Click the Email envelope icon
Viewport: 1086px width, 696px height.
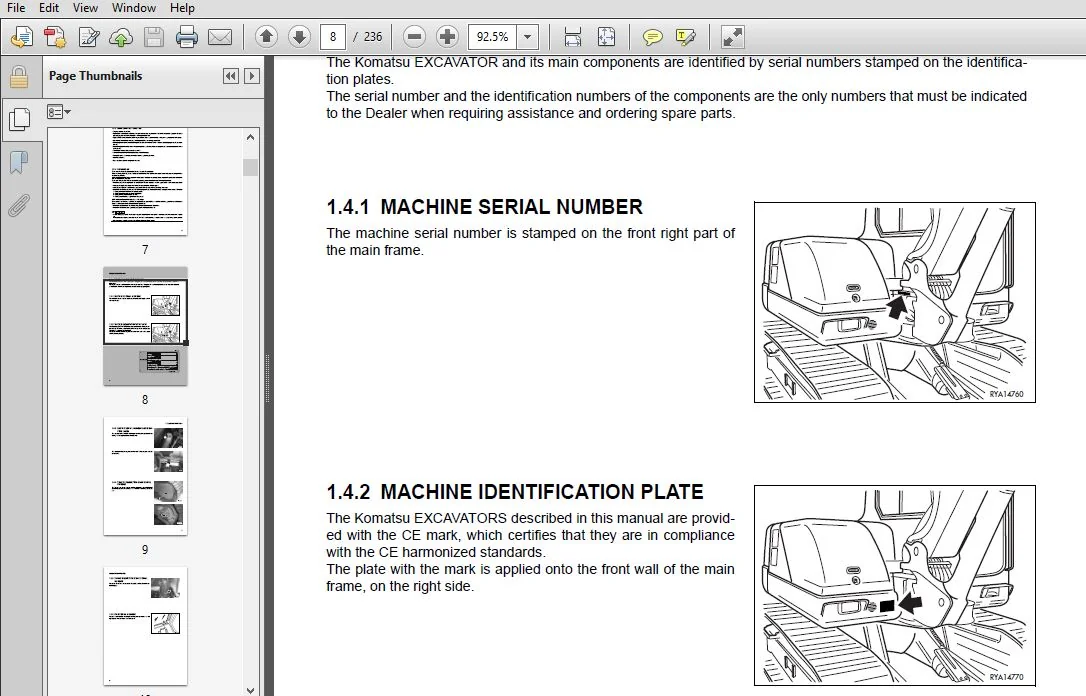220,37
